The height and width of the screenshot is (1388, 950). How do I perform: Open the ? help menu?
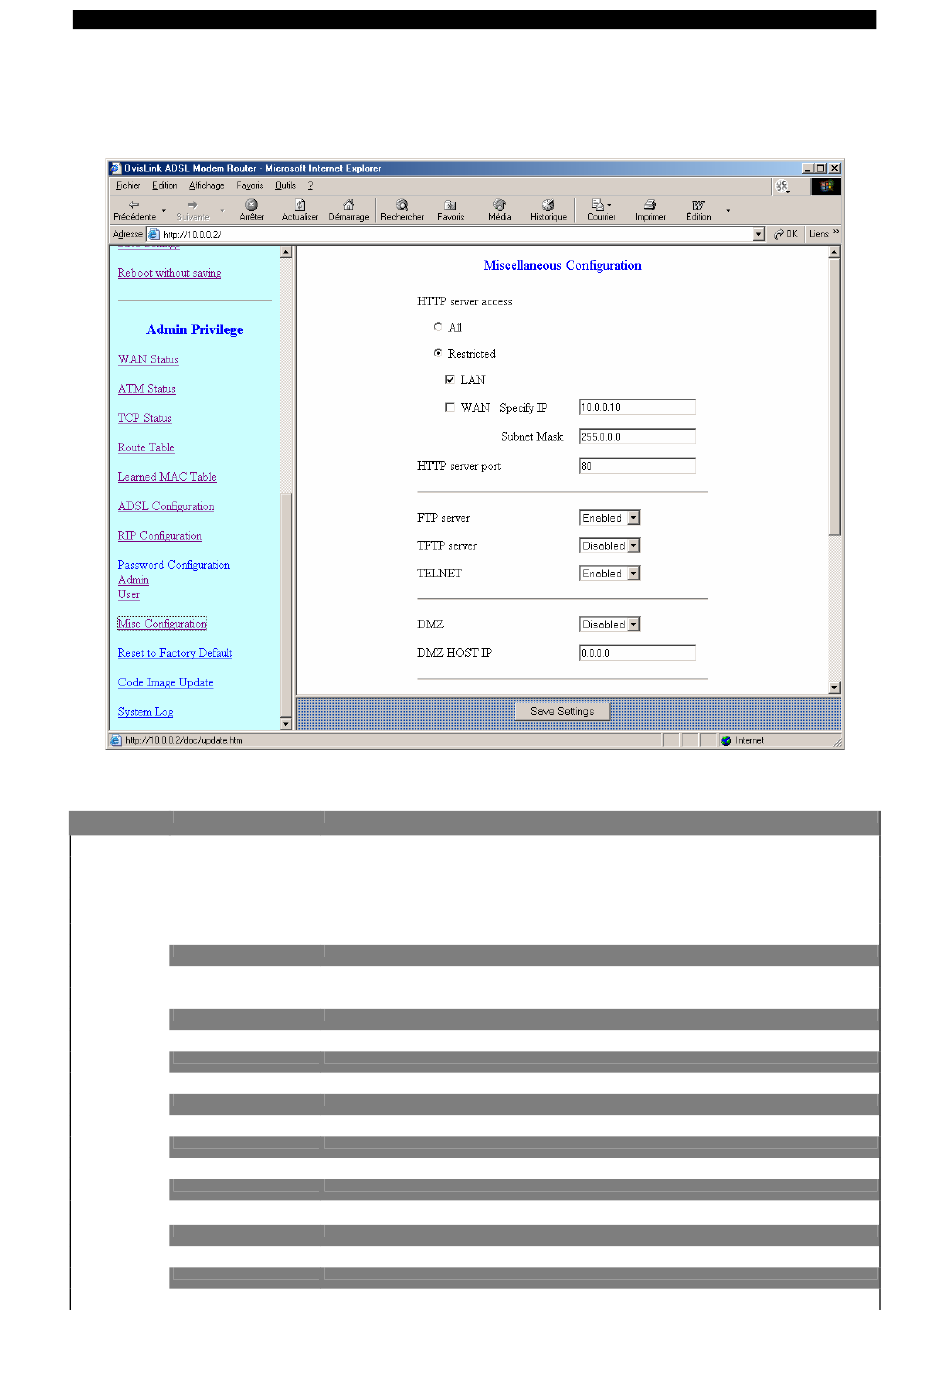point(311,186)
